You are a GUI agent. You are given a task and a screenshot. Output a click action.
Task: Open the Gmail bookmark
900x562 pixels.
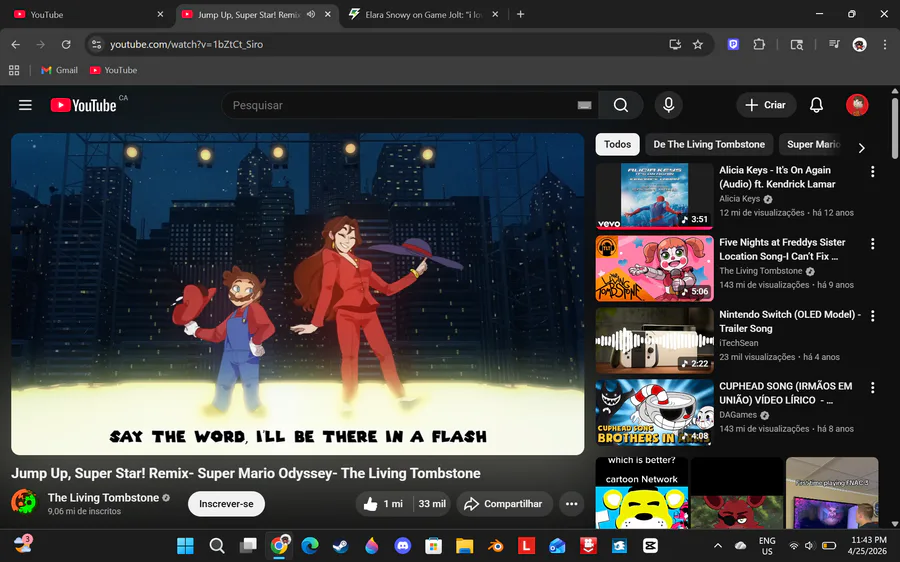(x=60, y=70)
